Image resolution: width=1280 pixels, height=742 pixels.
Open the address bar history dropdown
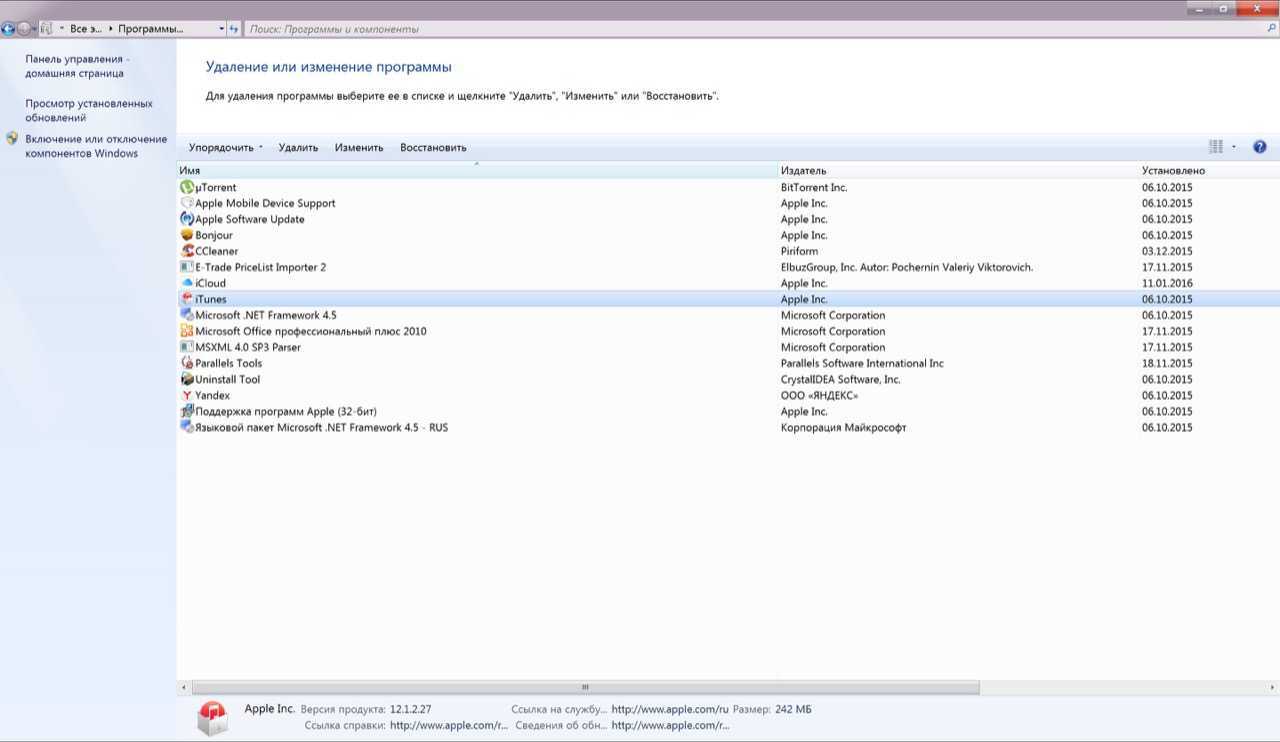(x=221, y=29)
